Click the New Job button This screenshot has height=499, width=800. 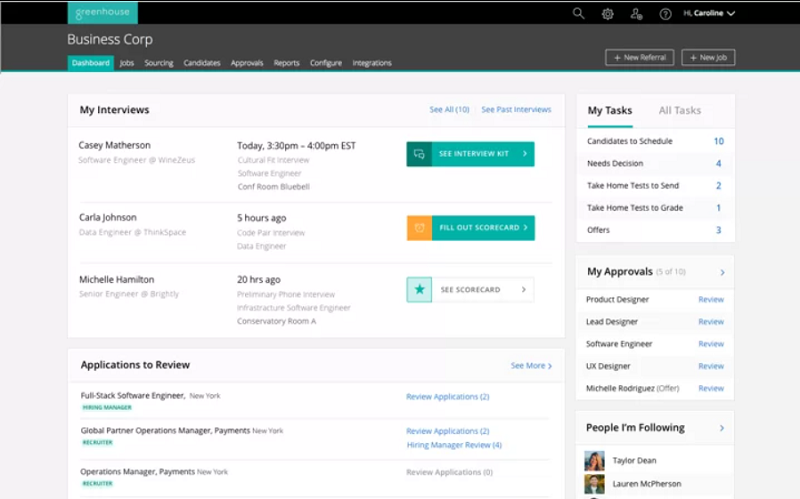(708, 58)
